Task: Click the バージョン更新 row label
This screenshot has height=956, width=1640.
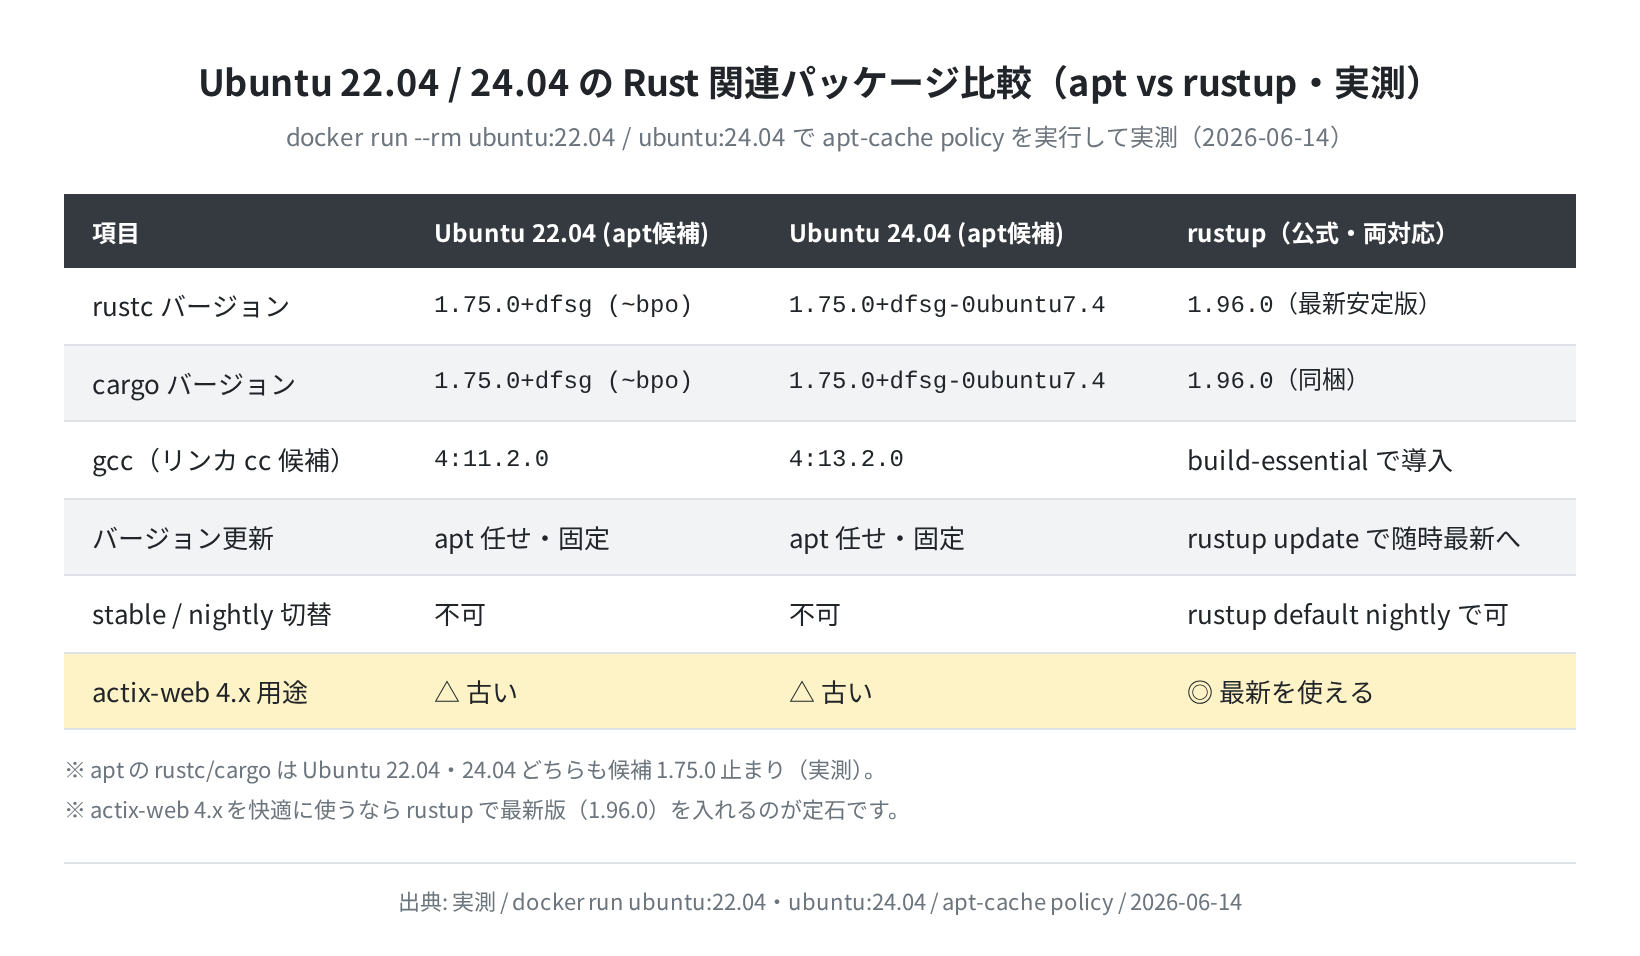Action: 183,538
